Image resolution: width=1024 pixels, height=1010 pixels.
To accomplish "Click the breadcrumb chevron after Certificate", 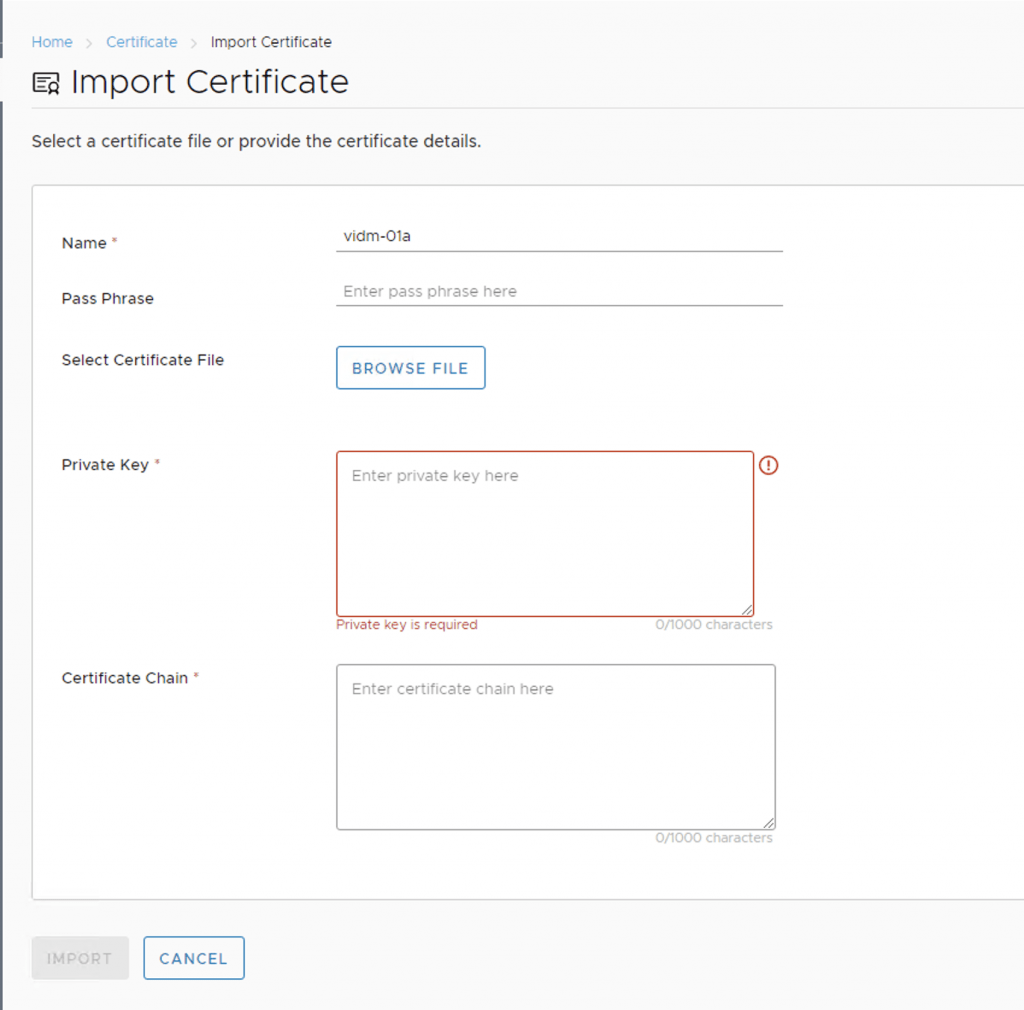I will click(x=194, y=43).
